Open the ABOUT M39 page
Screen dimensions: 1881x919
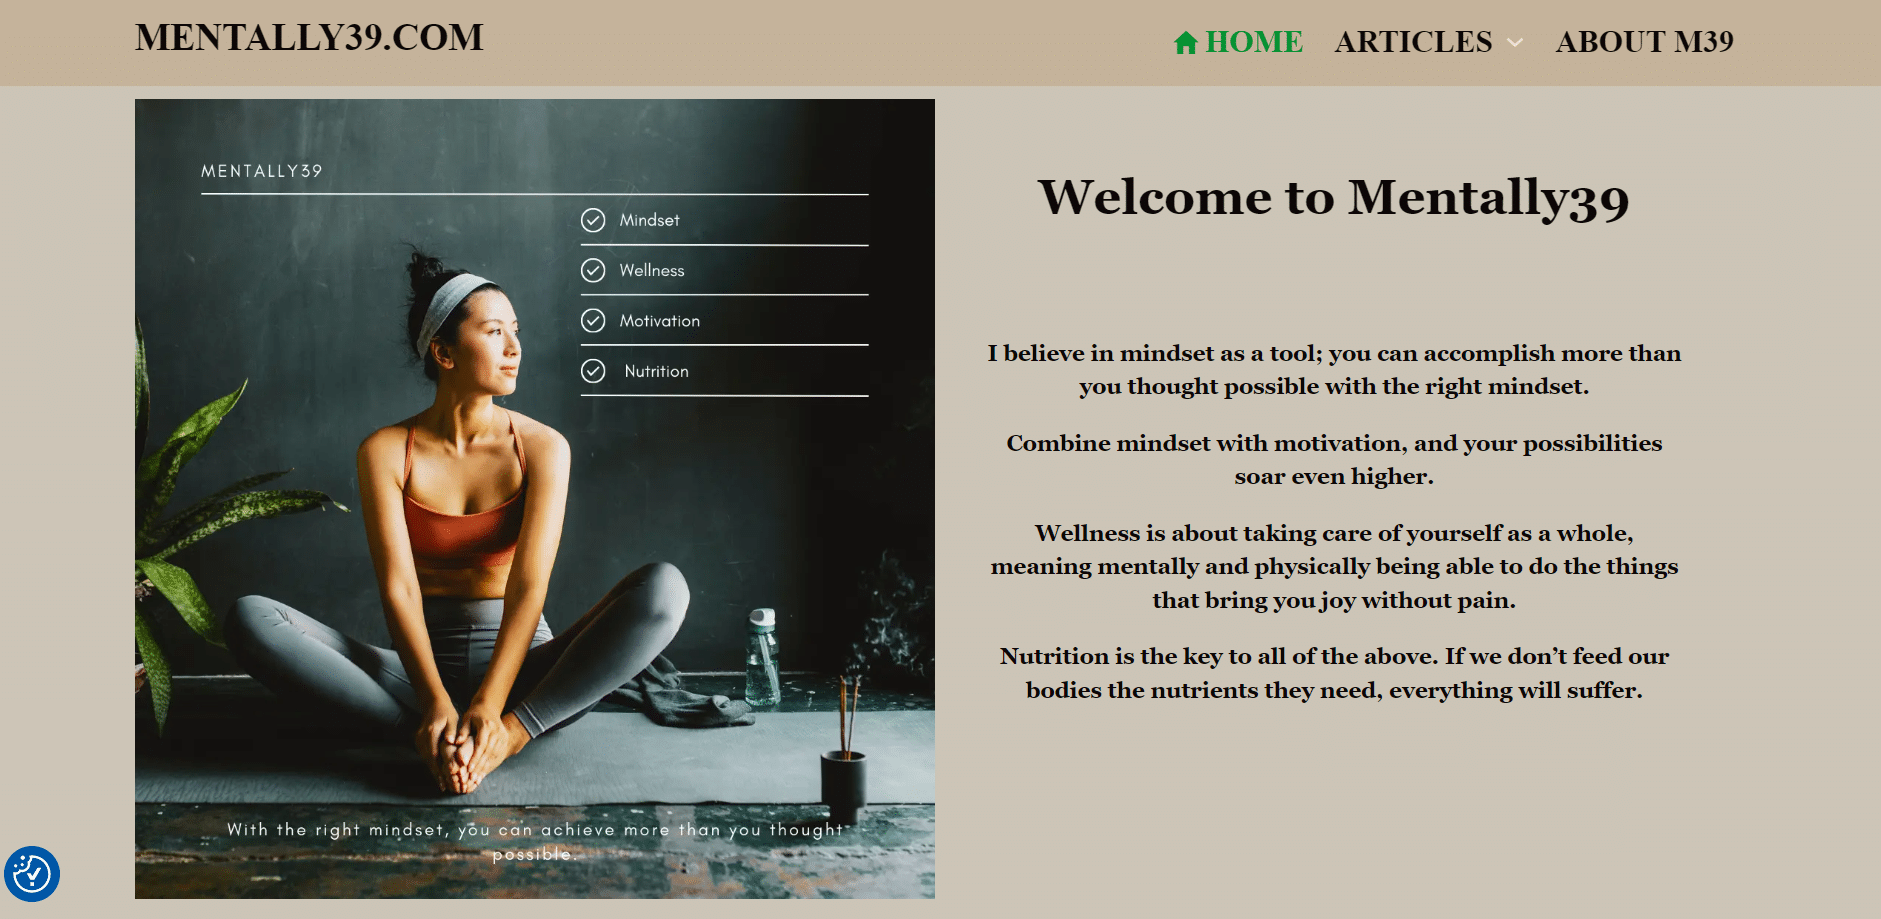click(1644, 42)
